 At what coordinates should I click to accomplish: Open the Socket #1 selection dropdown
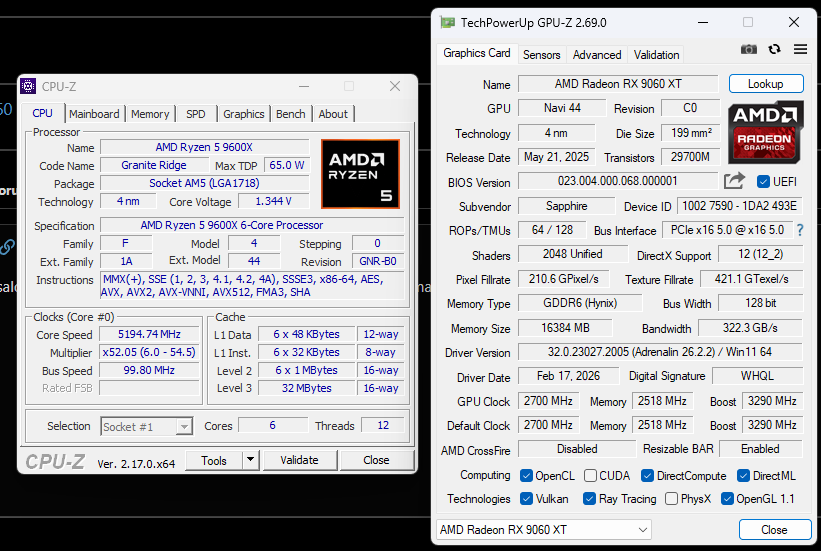tap(147, 426)
